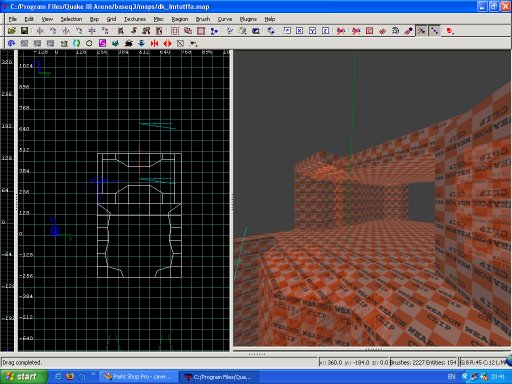Click inside the 3D camera view

pos(372,198)
